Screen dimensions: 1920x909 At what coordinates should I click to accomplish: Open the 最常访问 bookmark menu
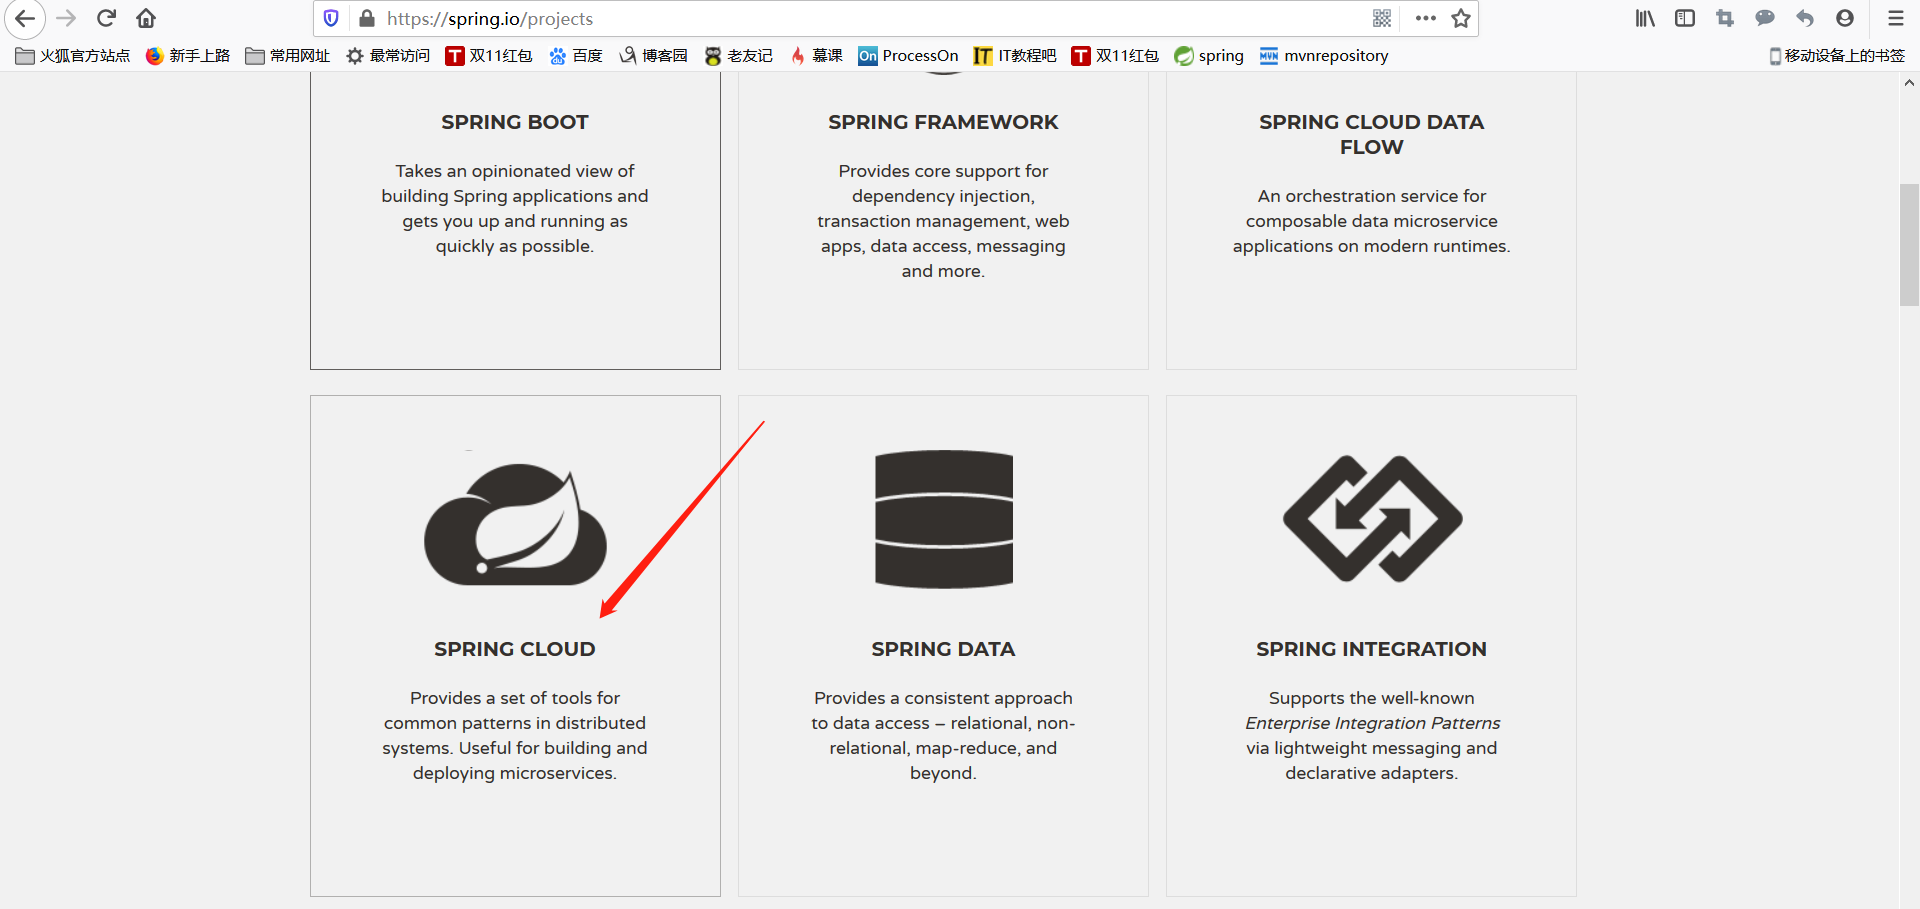(x=388, y=56)
